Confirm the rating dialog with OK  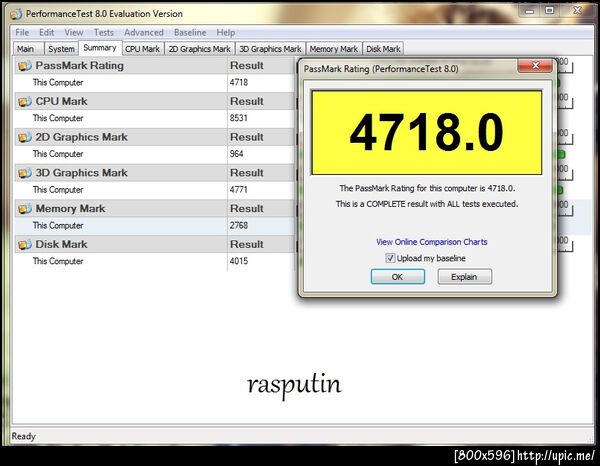click(x=398, y=277)
